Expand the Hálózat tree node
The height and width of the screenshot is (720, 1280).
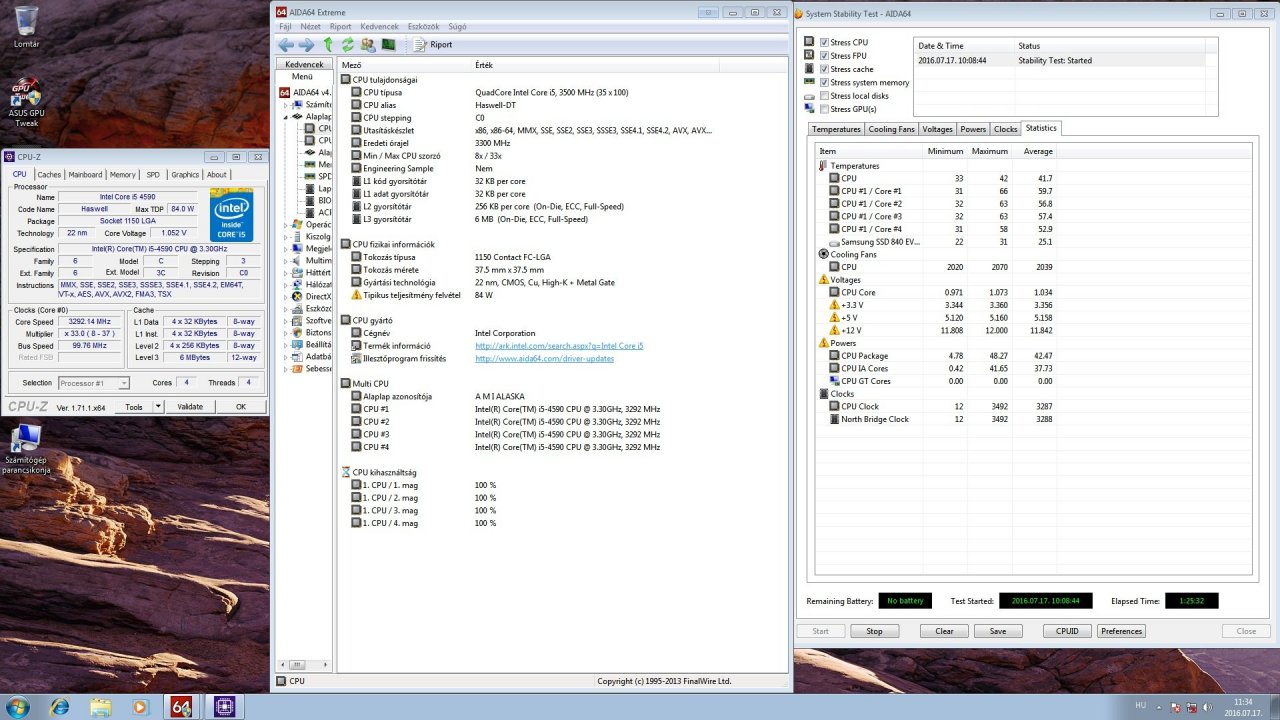tap(285, 284)
